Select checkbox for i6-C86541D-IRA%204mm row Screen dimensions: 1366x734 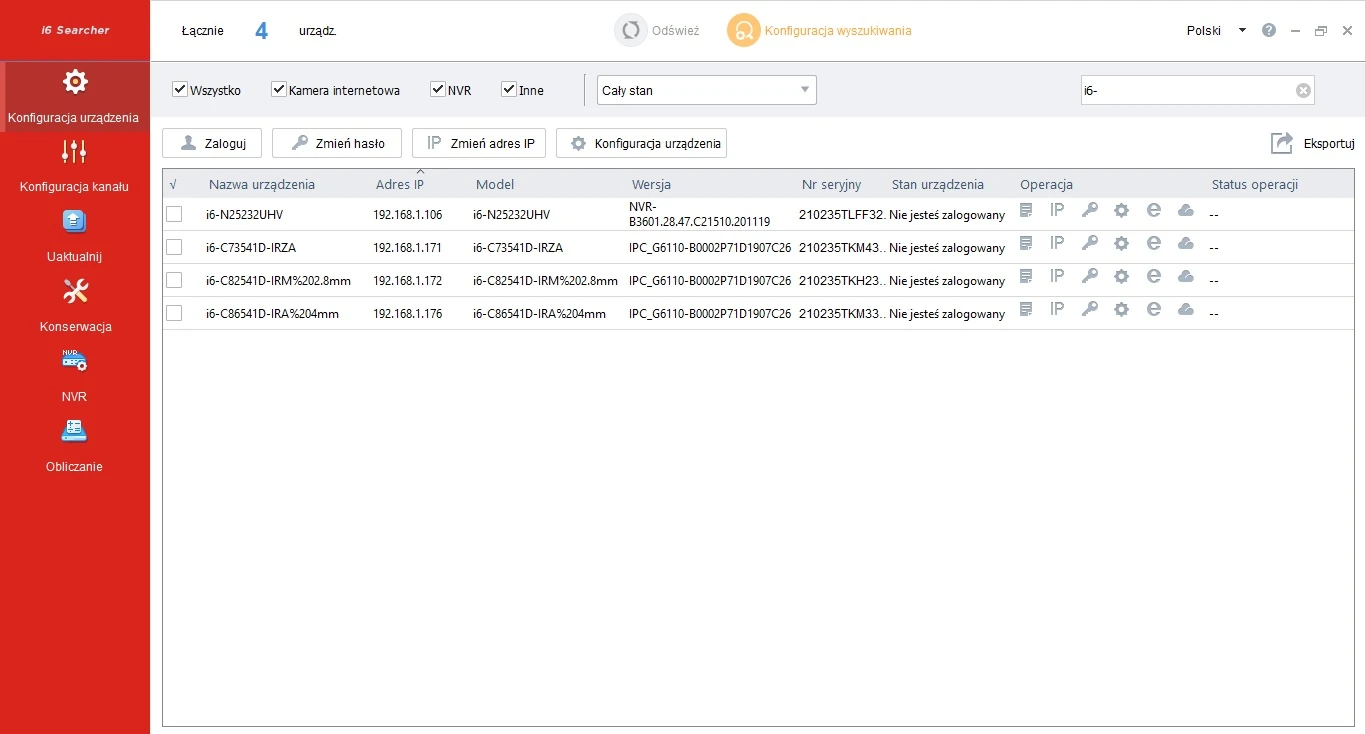174,313
